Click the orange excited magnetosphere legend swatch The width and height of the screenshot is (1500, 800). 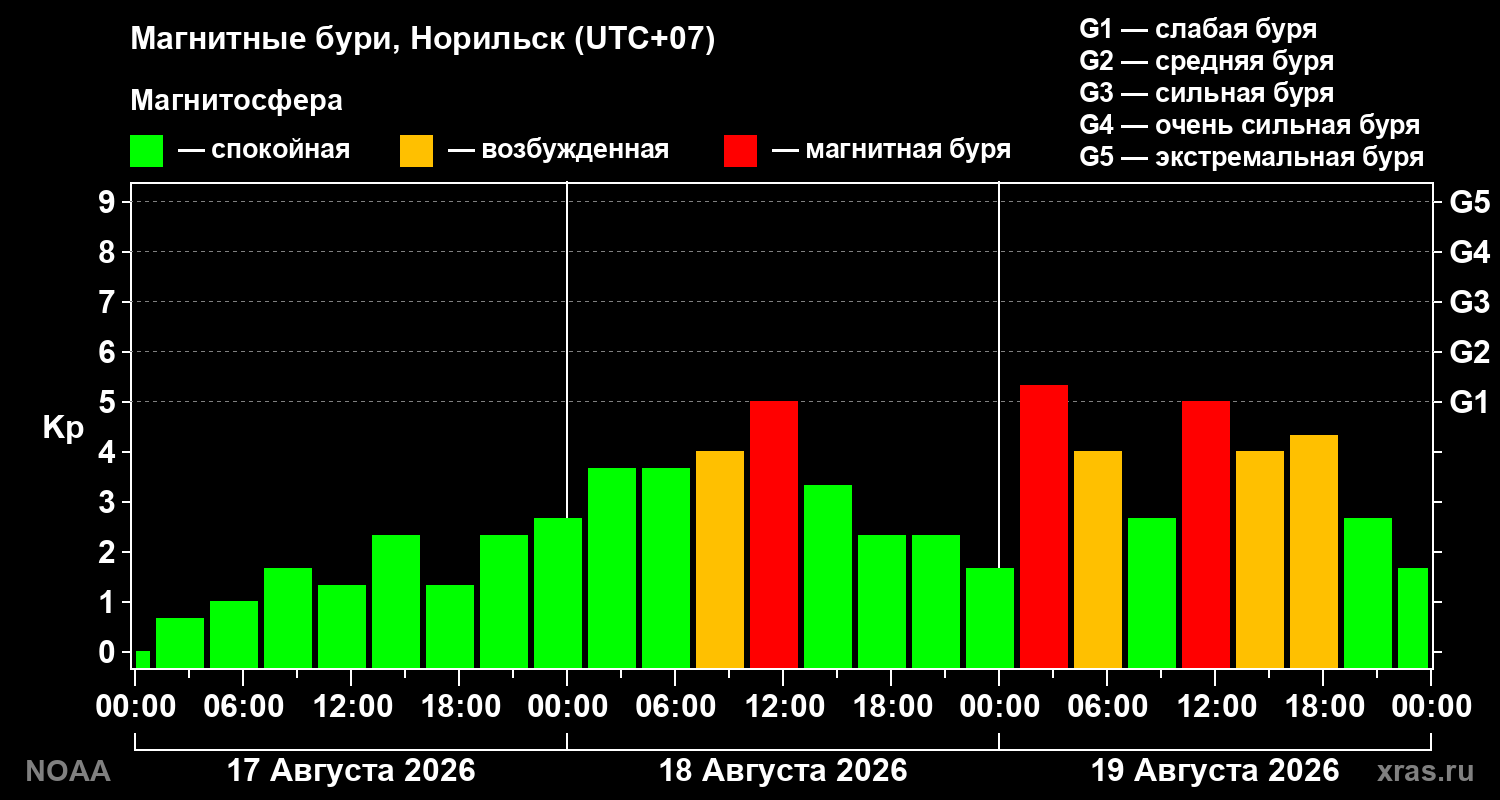coord(416,151)
